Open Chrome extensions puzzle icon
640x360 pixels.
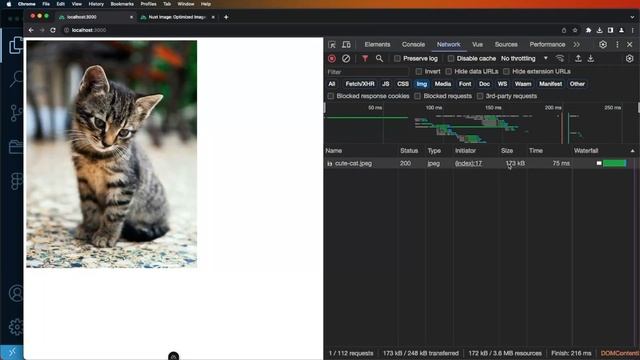coord(588,30)
